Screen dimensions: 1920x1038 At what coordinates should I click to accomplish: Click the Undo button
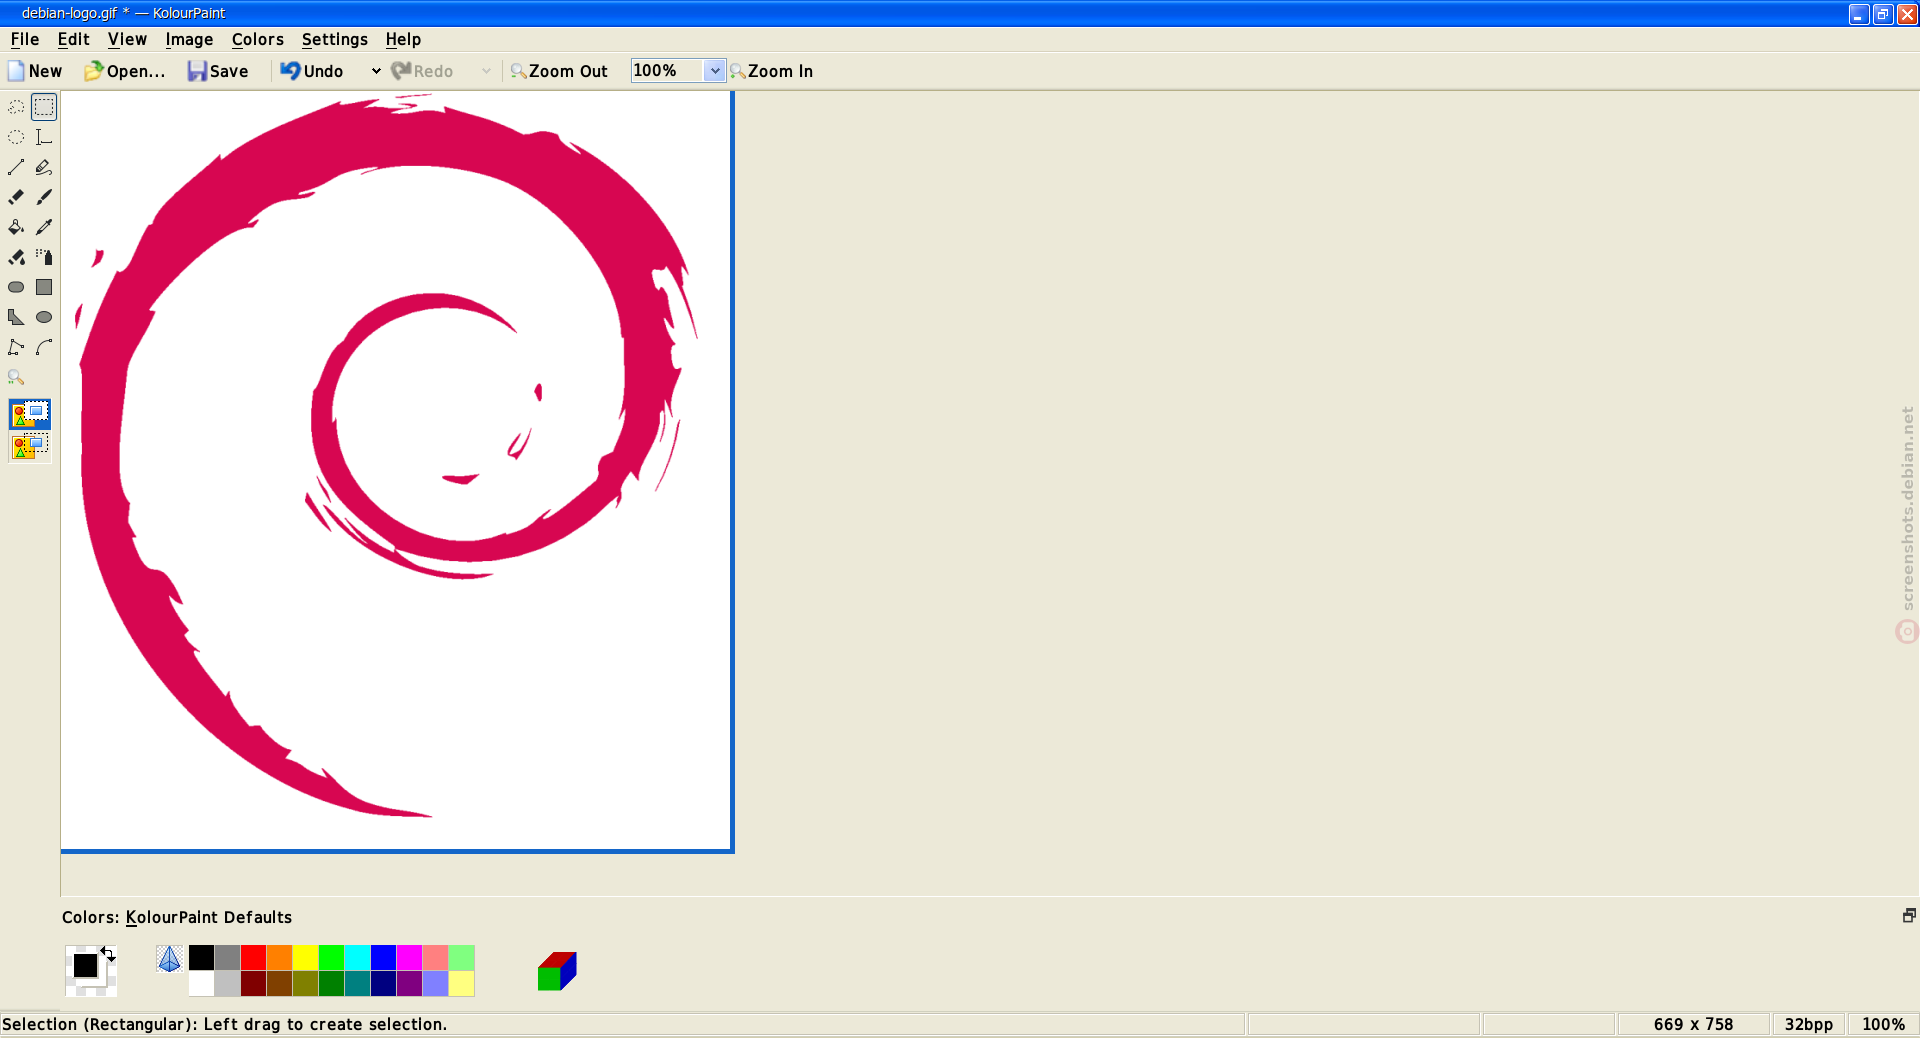pos(312,71)
